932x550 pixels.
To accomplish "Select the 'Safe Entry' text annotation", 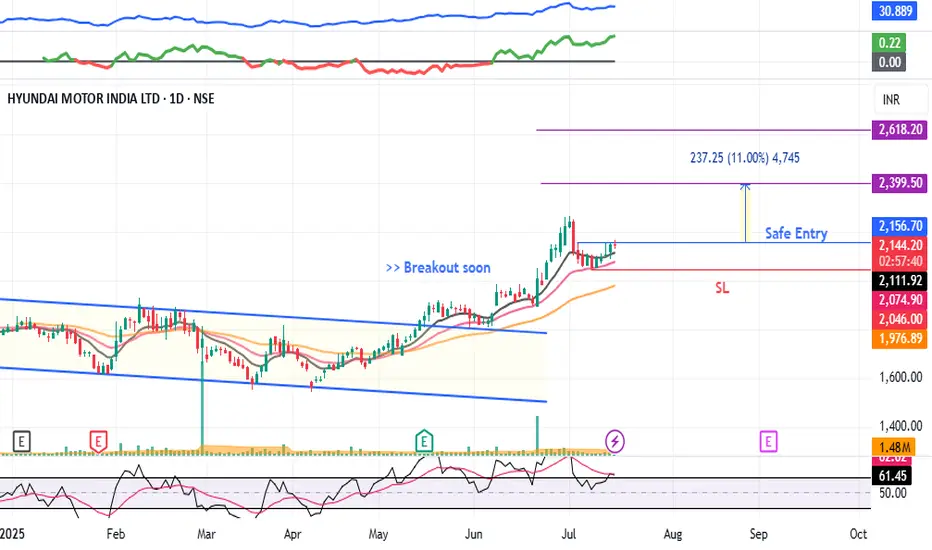I will [796, 233].
